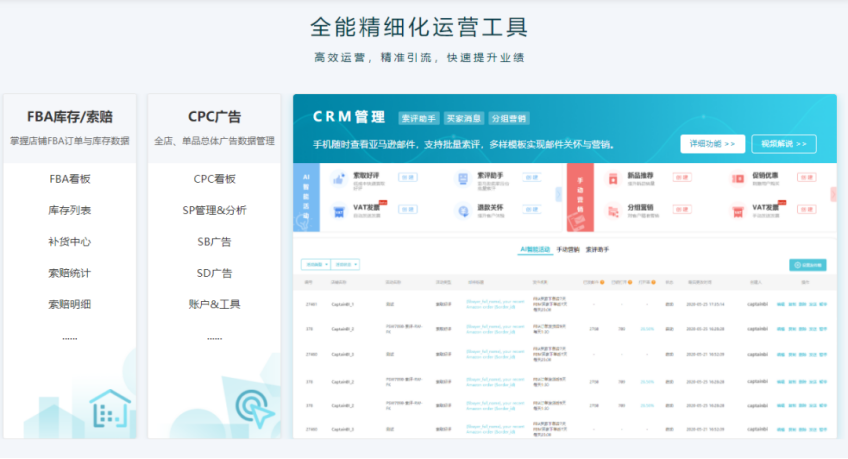The image size is (848, 459).
Task: Open 补货中心 in the FBA card
Action: point(70,242)
